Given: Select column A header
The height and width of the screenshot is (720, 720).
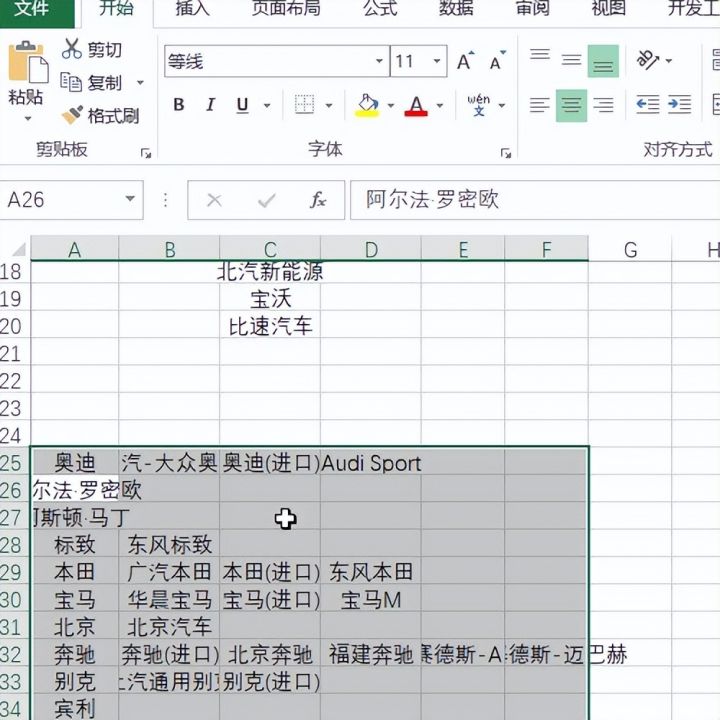Looking at the screenshot, I should coord(74,249).
